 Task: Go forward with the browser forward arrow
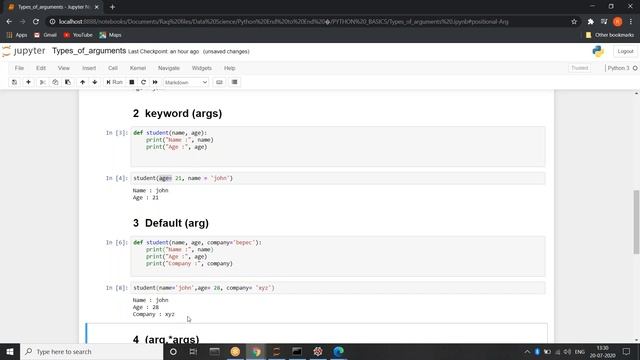pyautogui.click(x=22, y=22)
